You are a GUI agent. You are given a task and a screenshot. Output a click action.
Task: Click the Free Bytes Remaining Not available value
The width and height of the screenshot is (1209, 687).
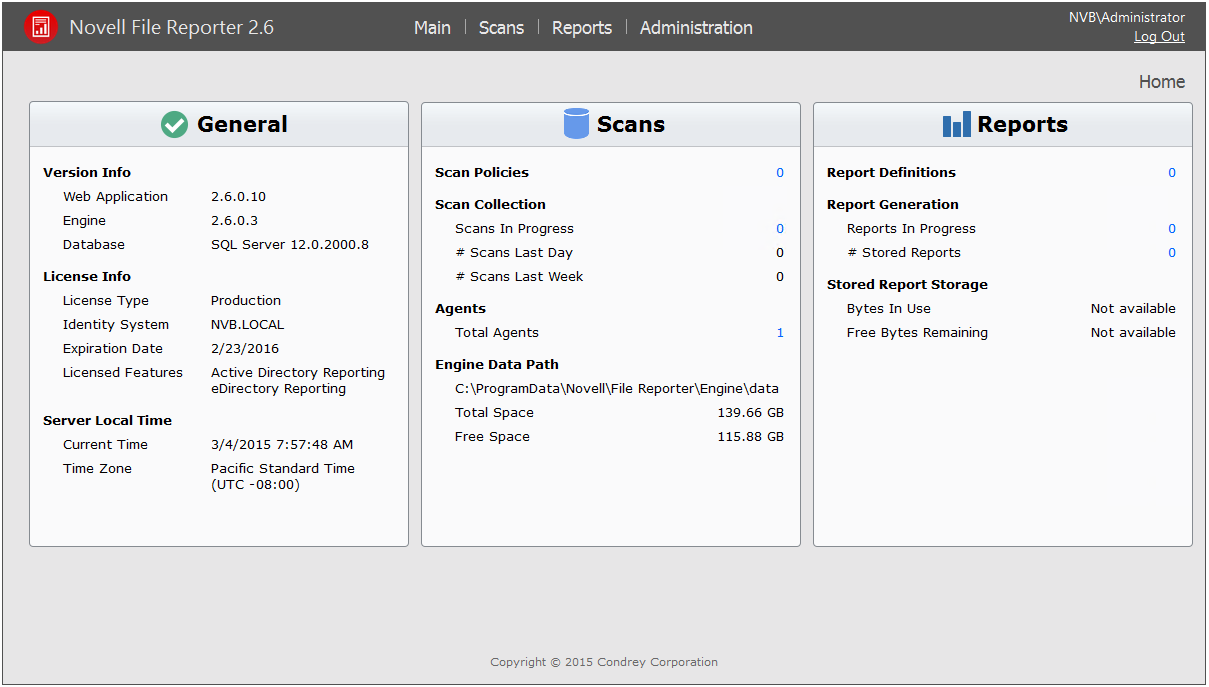[x=1133, y=333]
